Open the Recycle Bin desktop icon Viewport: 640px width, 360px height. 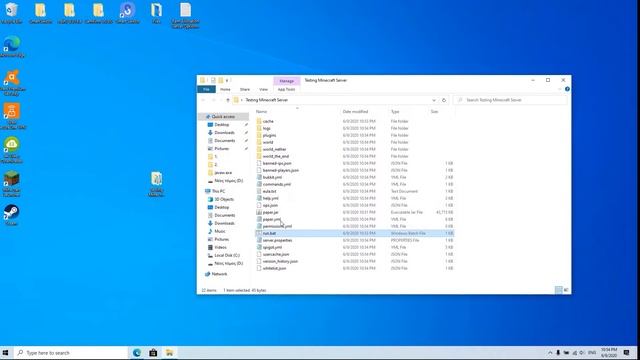click(11, 13)
